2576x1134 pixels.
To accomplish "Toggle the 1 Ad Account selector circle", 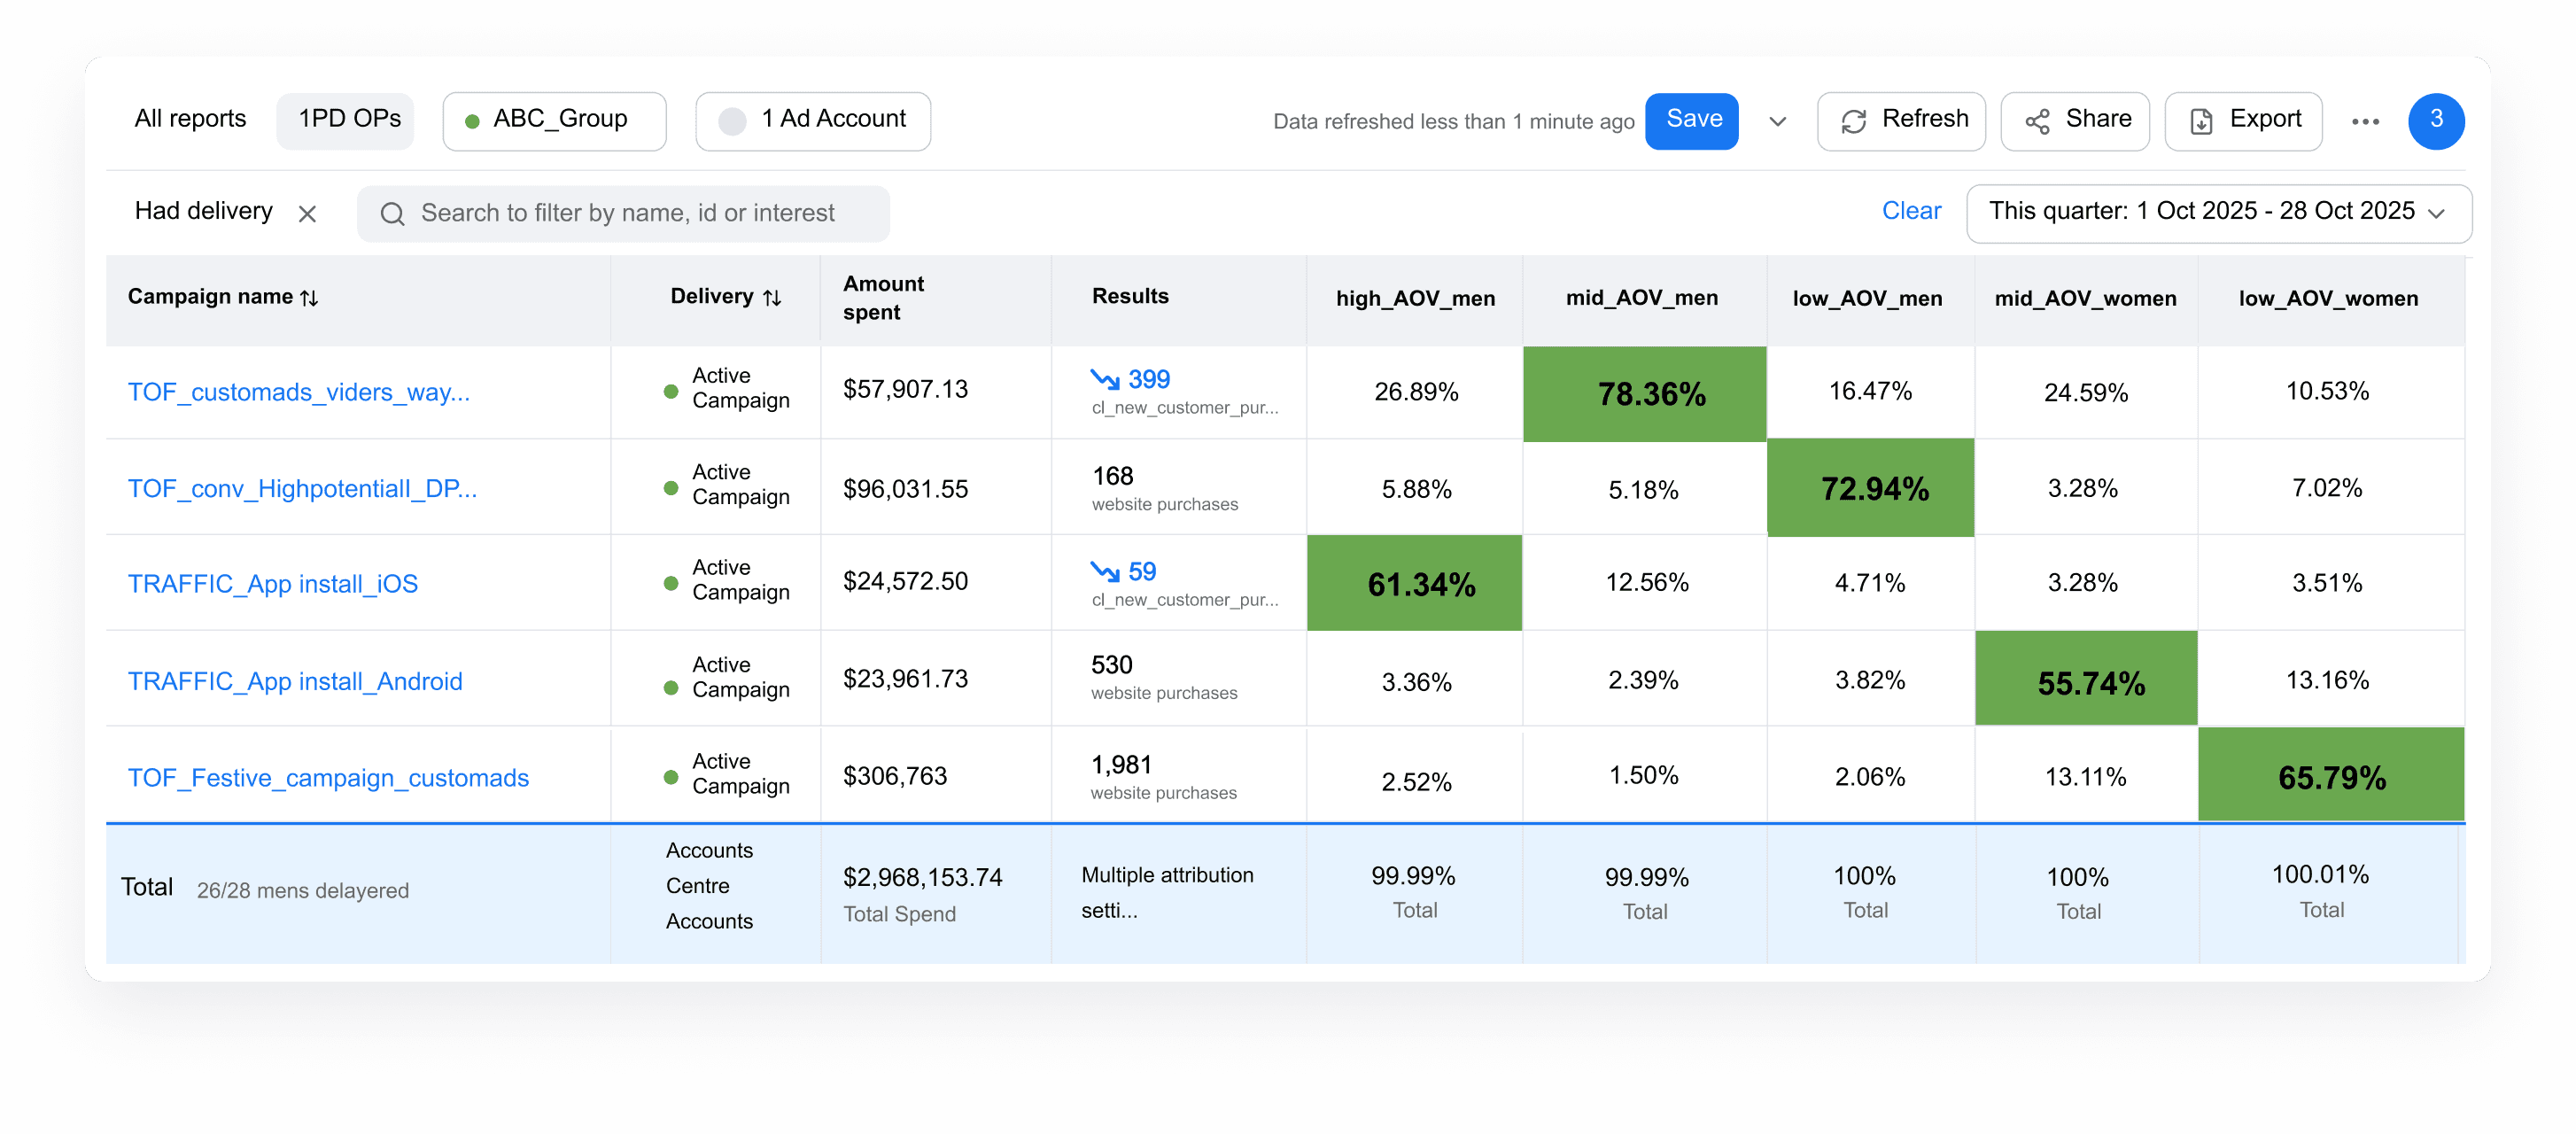I will point(732,121).
